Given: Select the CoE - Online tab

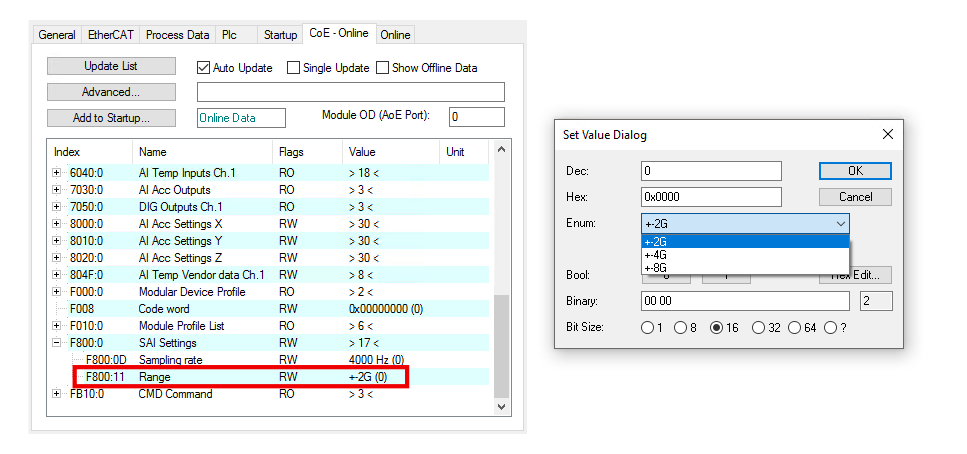Looking at the screenshot, I should click(339, 33).
